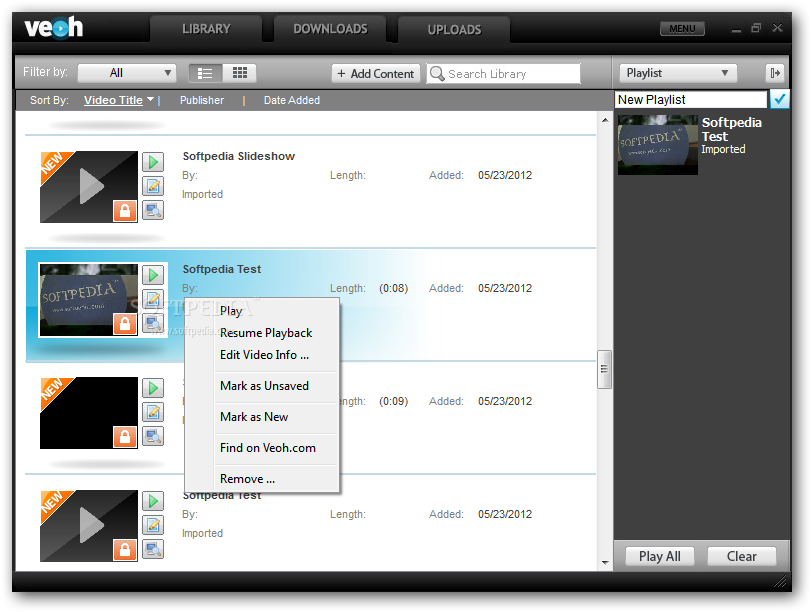
Task: Find similar icon for the 0:09 video
Action: pyautogui.click(x=153, y=436)
